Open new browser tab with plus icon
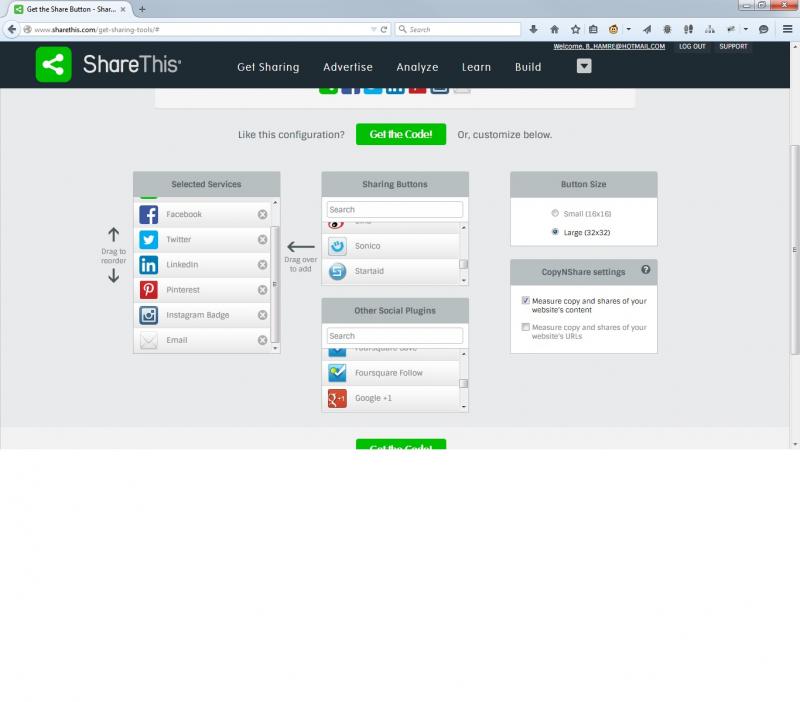 (x=142, y=9)
